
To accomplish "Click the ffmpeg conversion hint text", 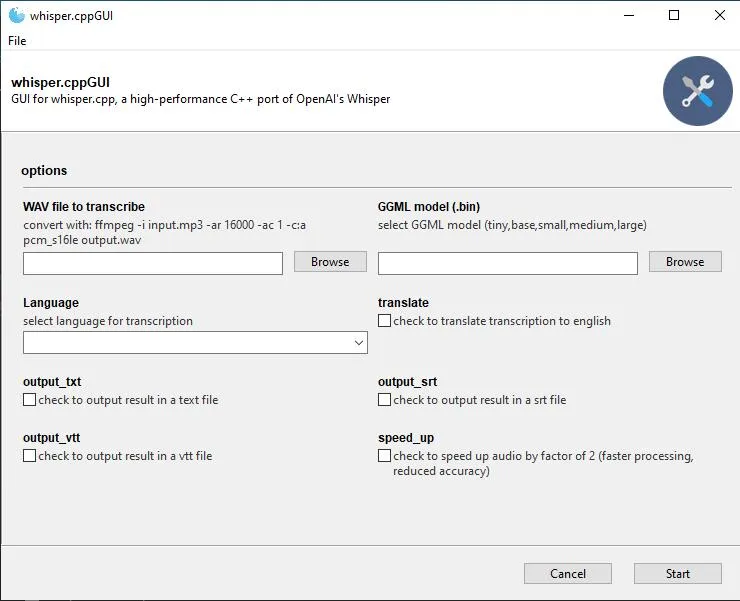I will point(165,232).
